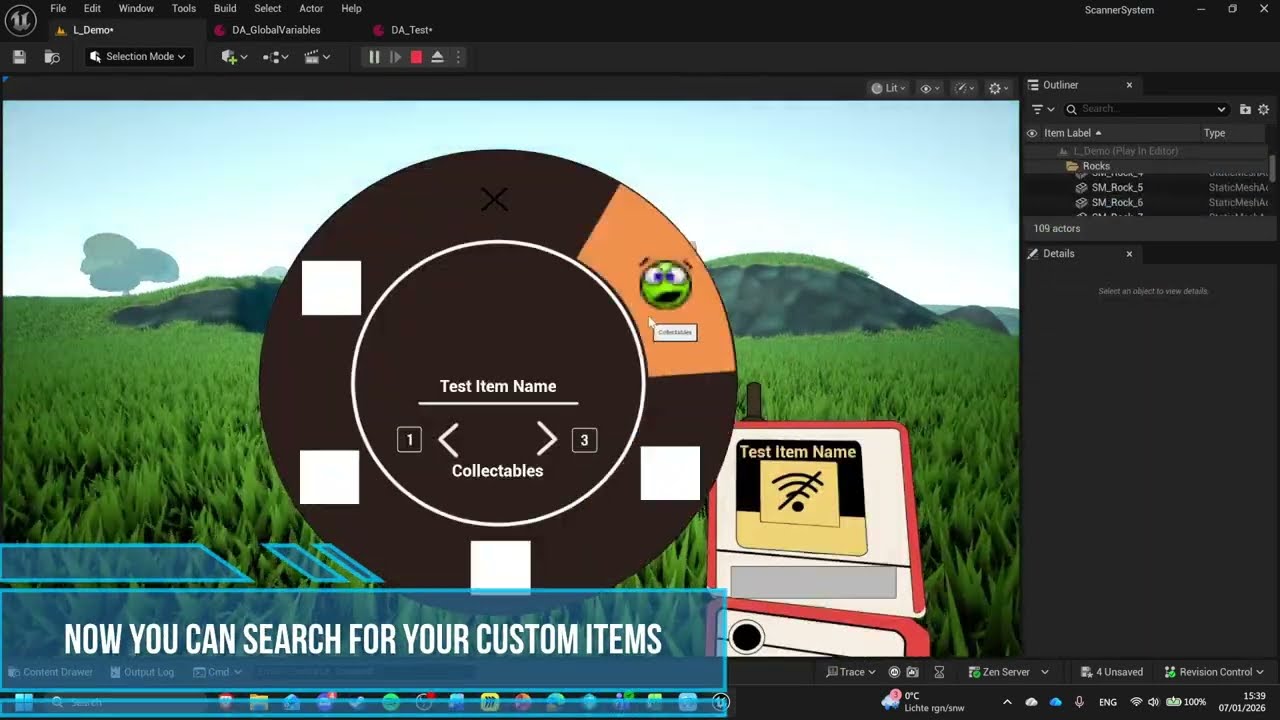Click the hourglass icon in status bar
The width and height of the screenshot is (1280, 720).
click(x=939, y=672)
